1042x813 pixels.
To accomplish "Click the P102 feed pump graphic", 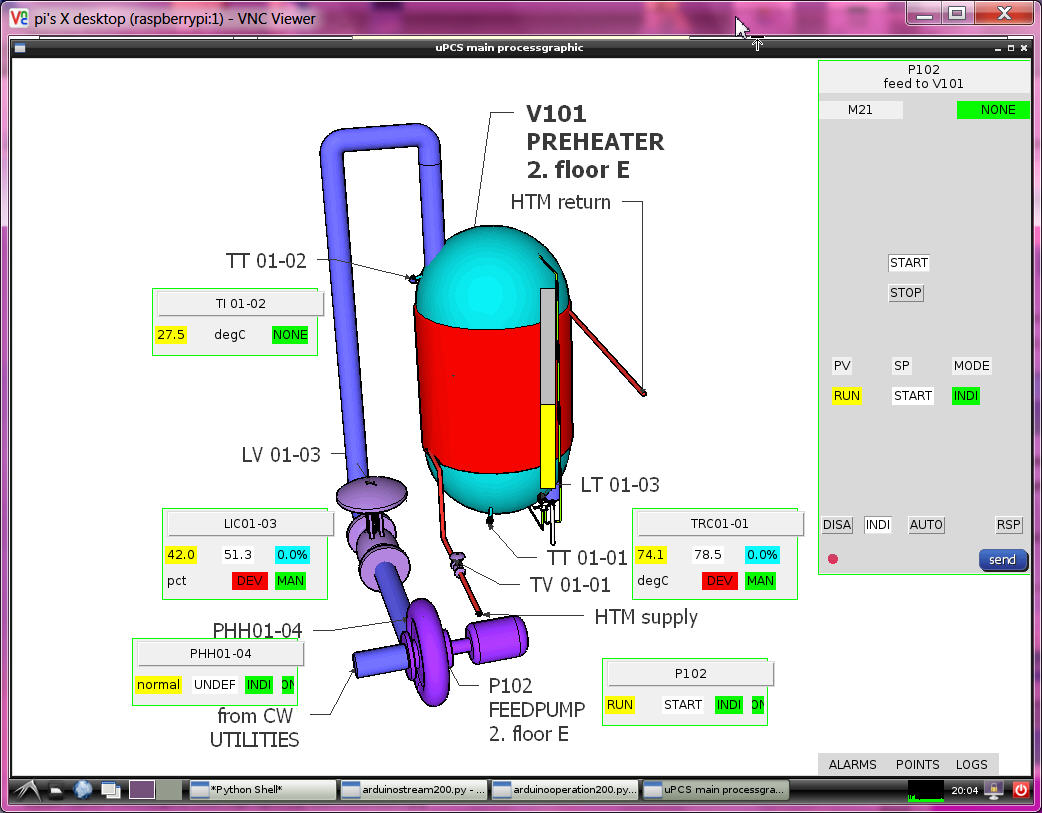I will [428, 641].
